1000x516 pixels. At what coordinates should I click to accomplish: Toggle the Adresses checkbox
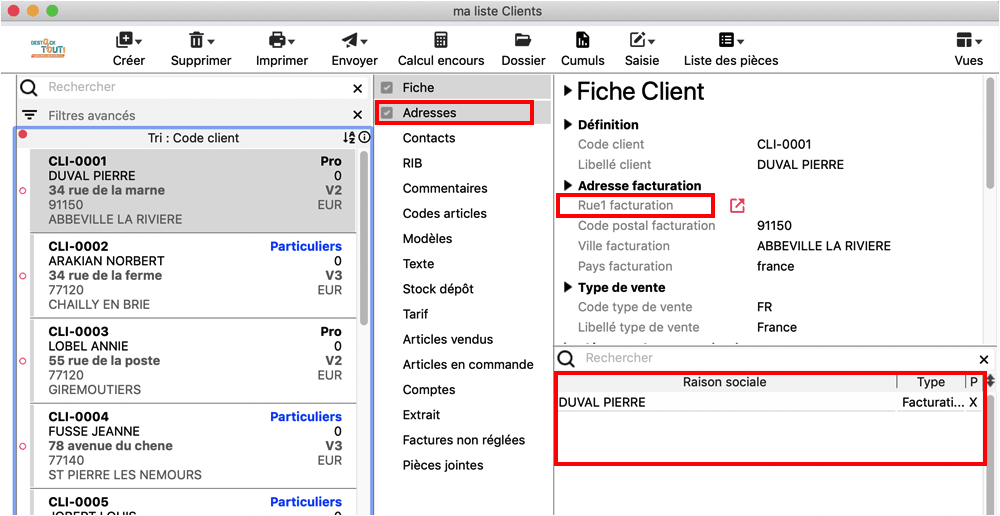(x=386, y=113)
